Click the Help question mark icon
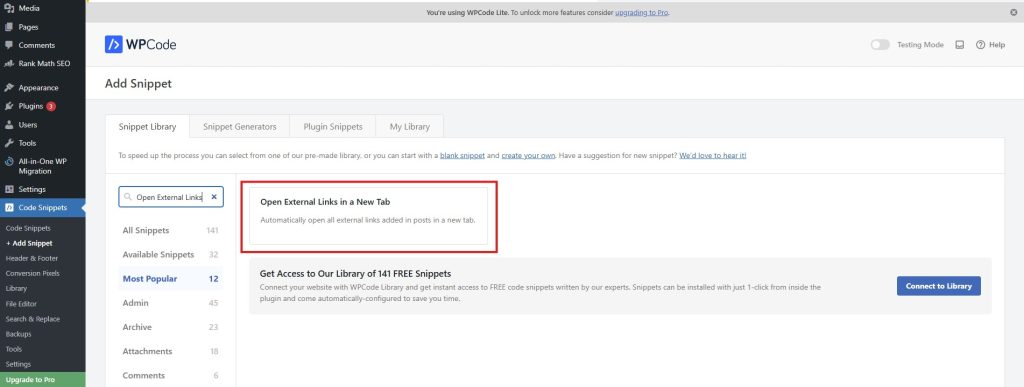Viewport: 1024px width, 387px height. (980, 45)
